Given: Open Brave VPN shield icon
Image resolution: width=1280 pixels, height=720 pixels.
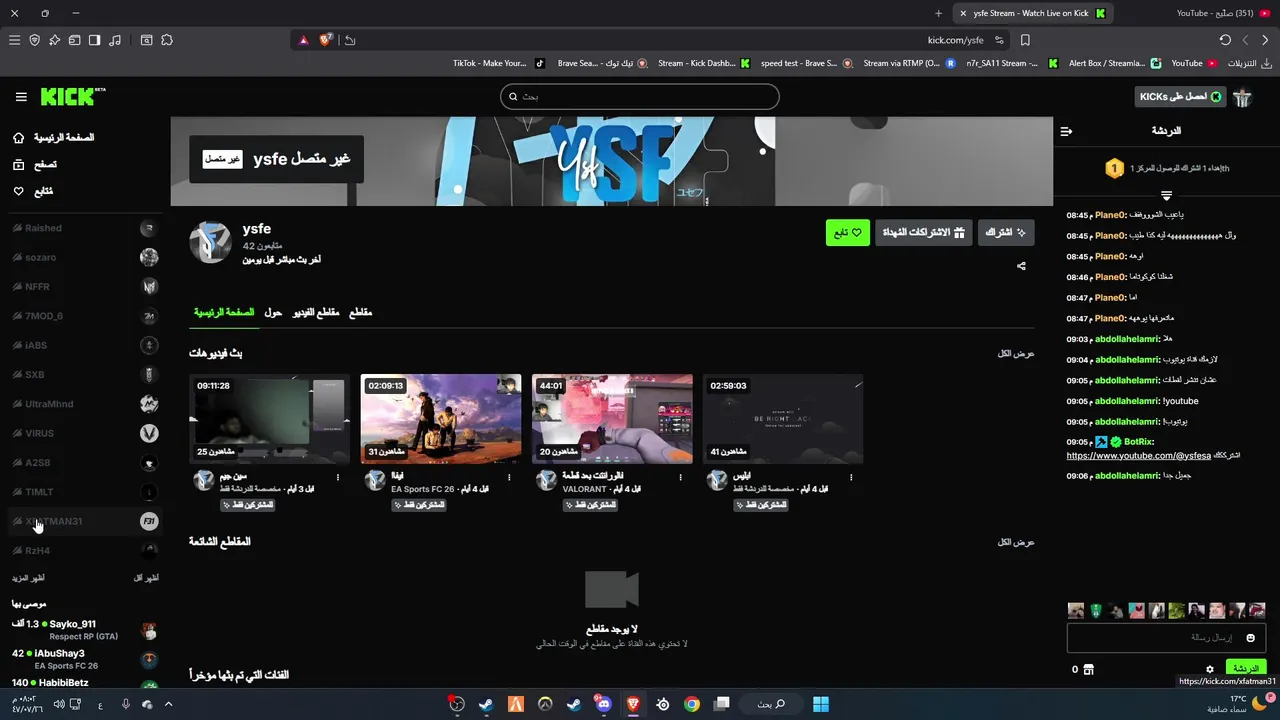Looking at the screenshot, I should (35, 40).
